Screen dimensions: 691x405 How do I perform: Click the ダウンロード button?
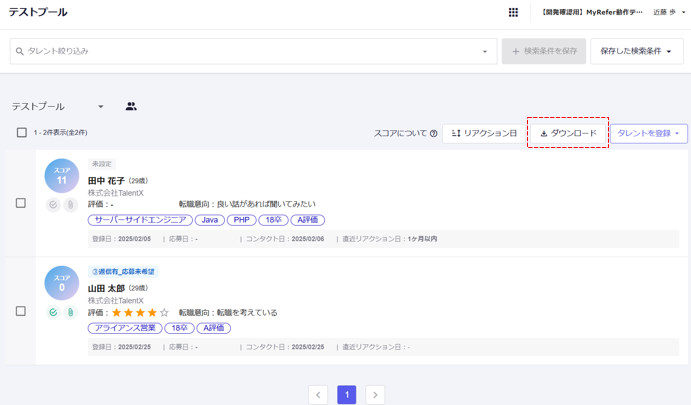coord(568,133)
